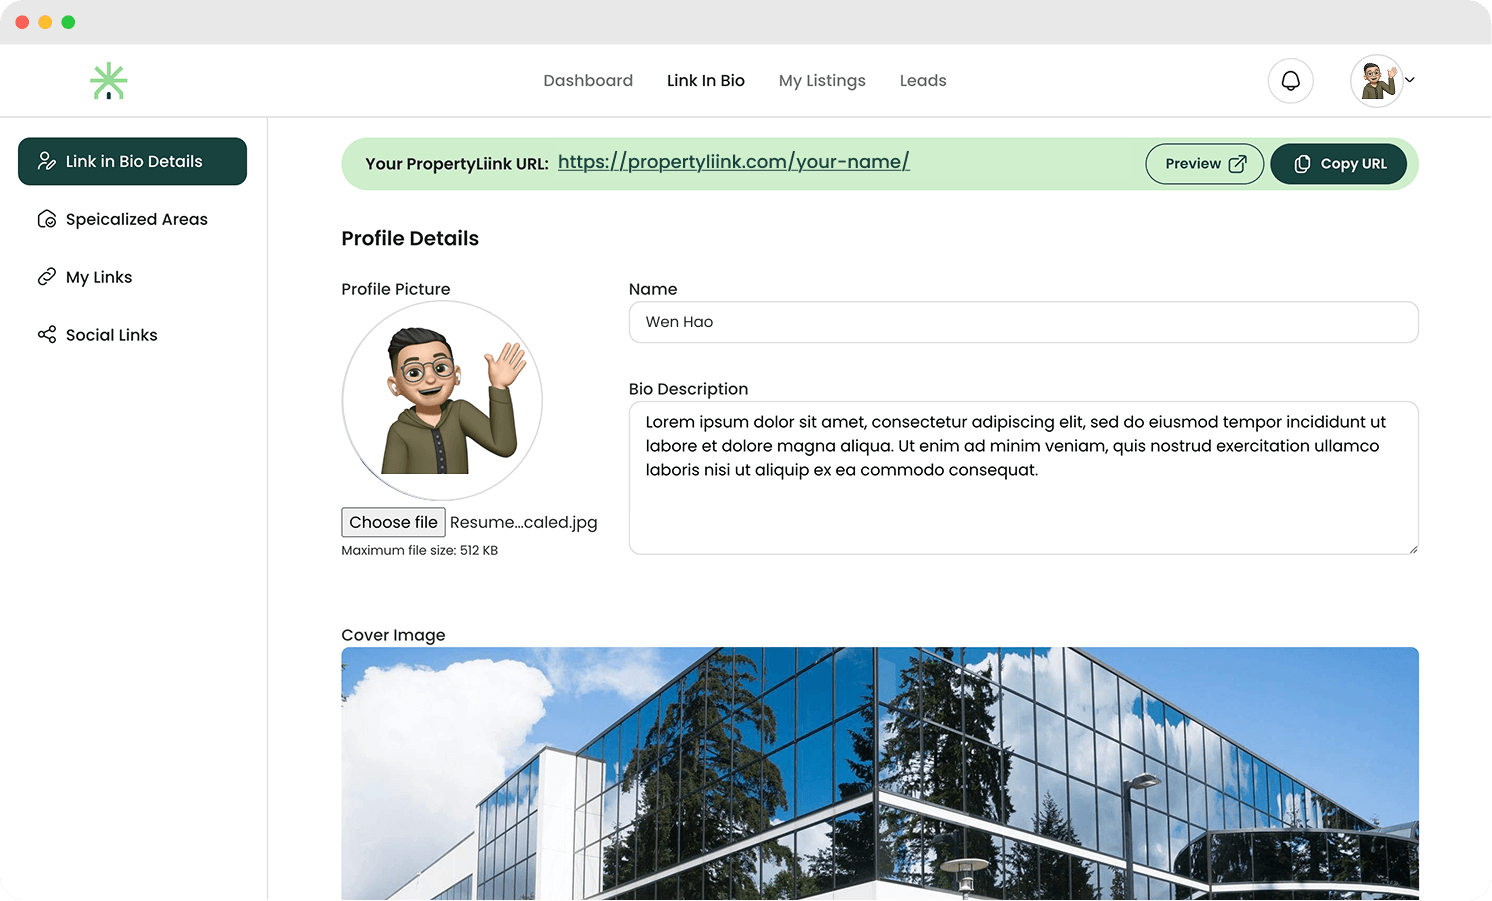Select Link in Bio Details sidebar item
1492x901 pixels.
pos(132,161)
